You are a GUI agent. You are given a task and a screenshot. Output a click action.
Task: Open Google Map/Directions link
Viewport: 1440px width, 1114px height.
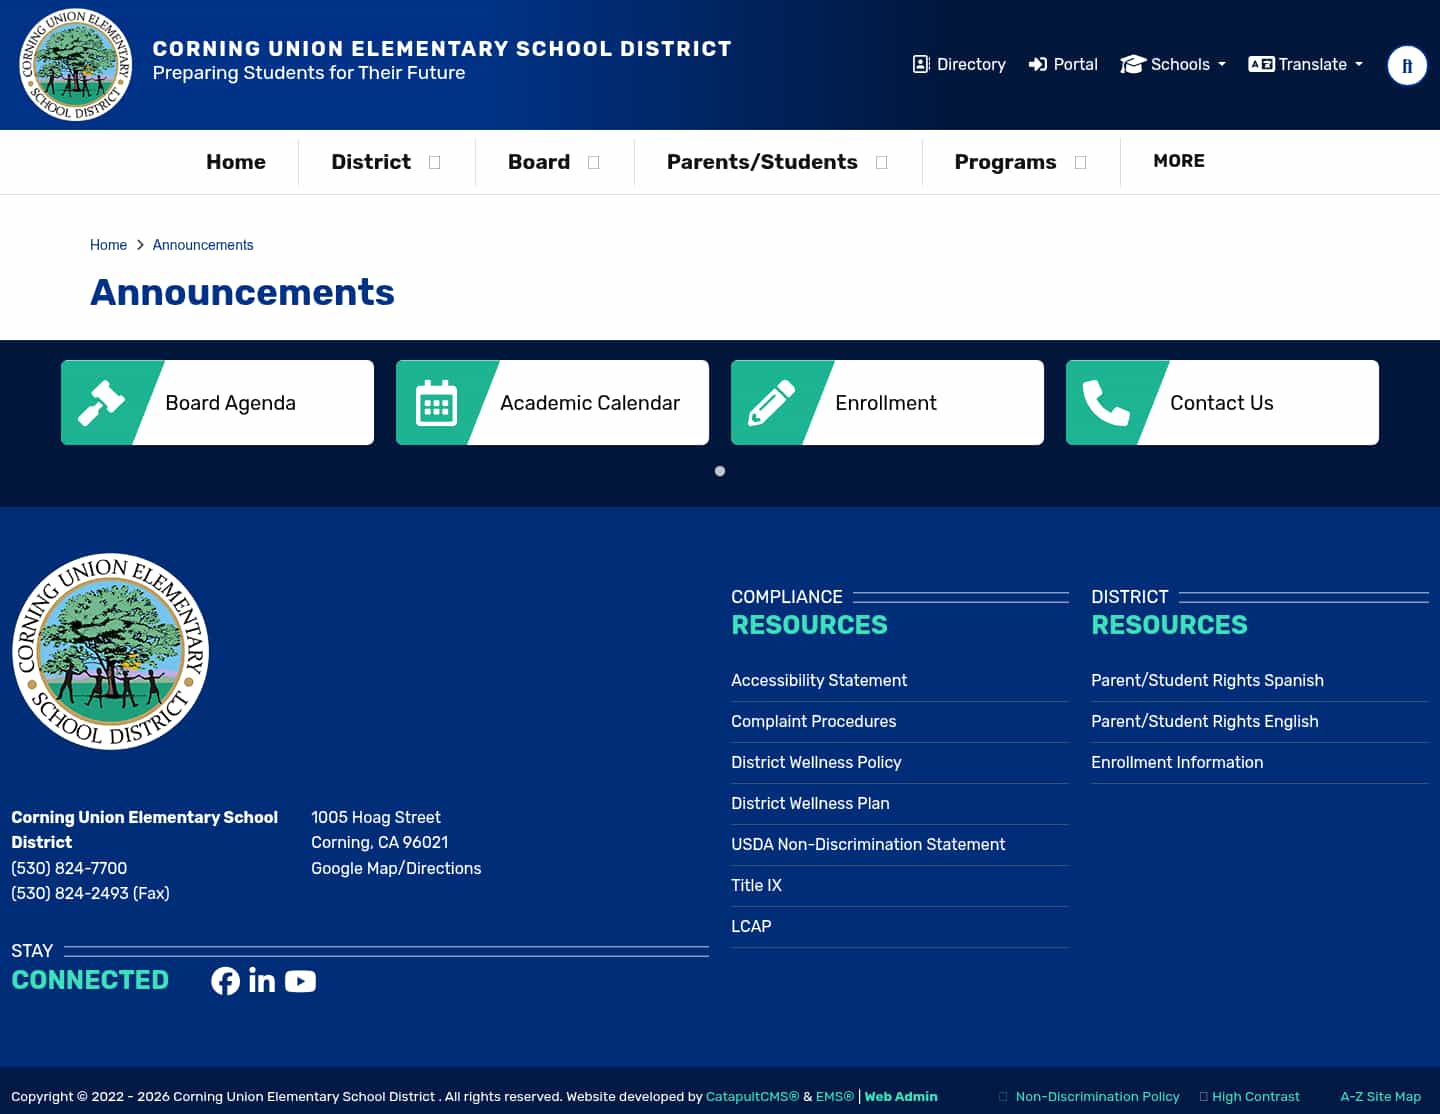point(396,868)
